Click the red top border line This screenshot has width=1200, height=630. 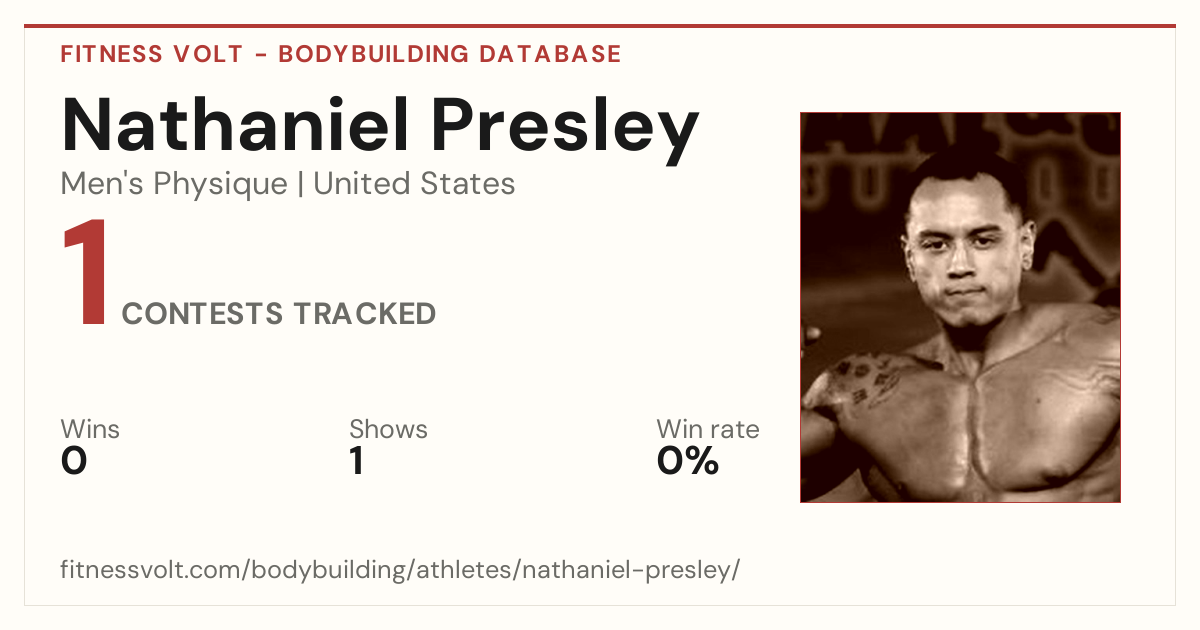(x=600, y=26)
